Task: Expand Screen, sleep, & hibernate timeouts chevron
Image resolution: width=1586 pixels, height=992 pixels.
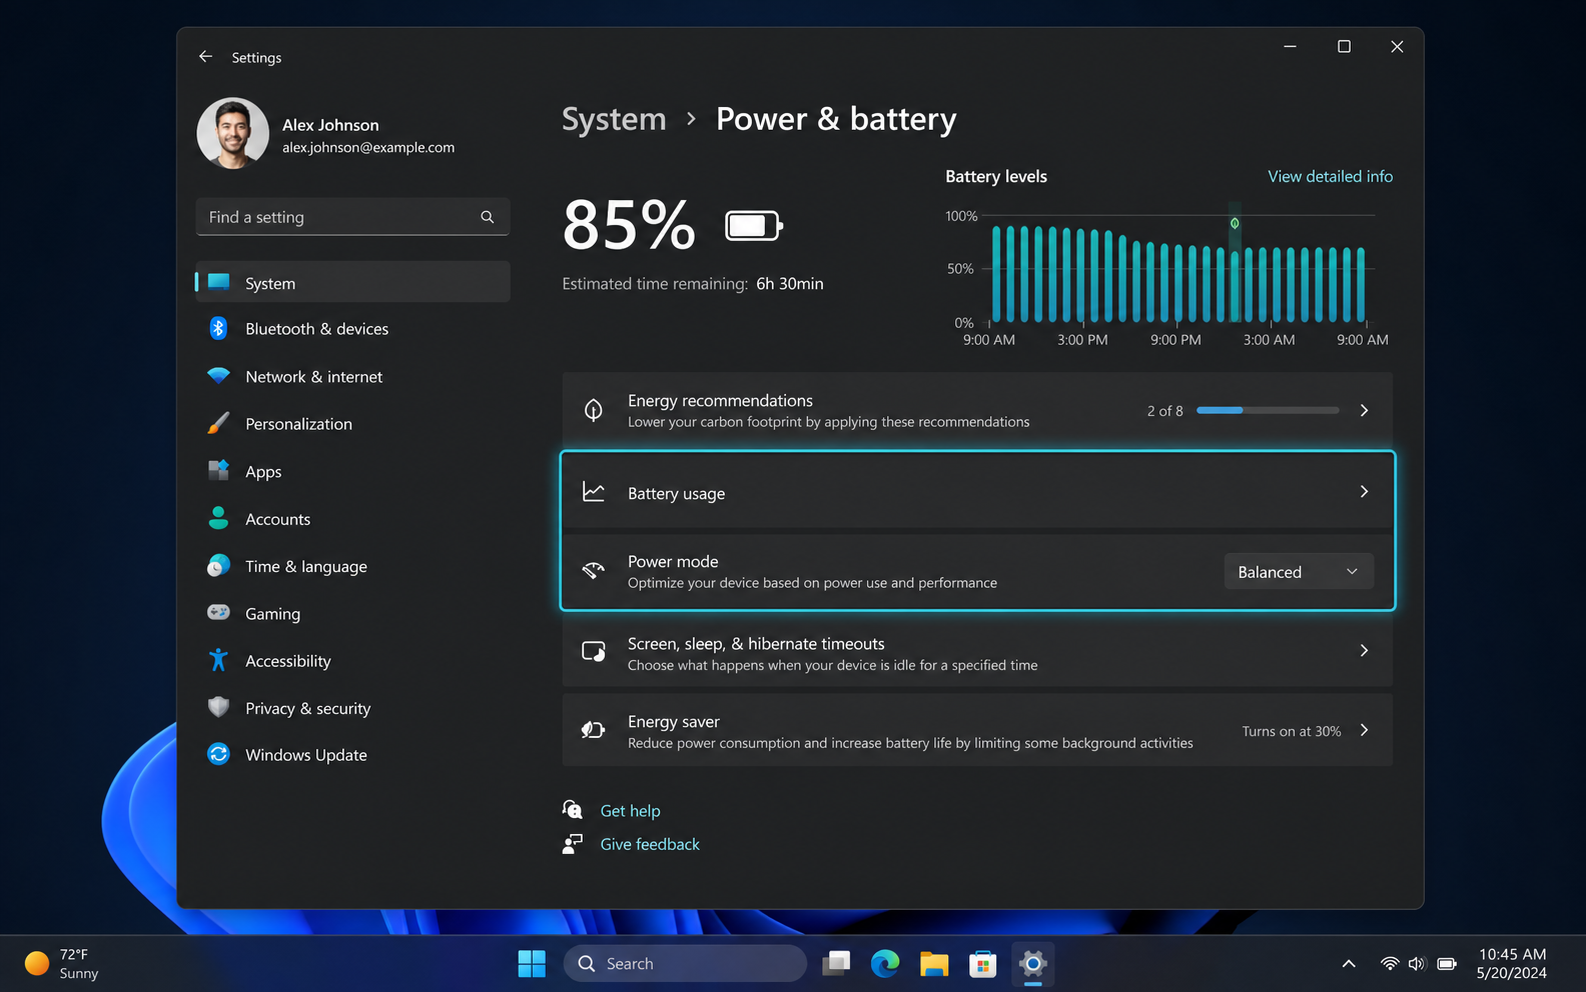Action: point(1364,650)
